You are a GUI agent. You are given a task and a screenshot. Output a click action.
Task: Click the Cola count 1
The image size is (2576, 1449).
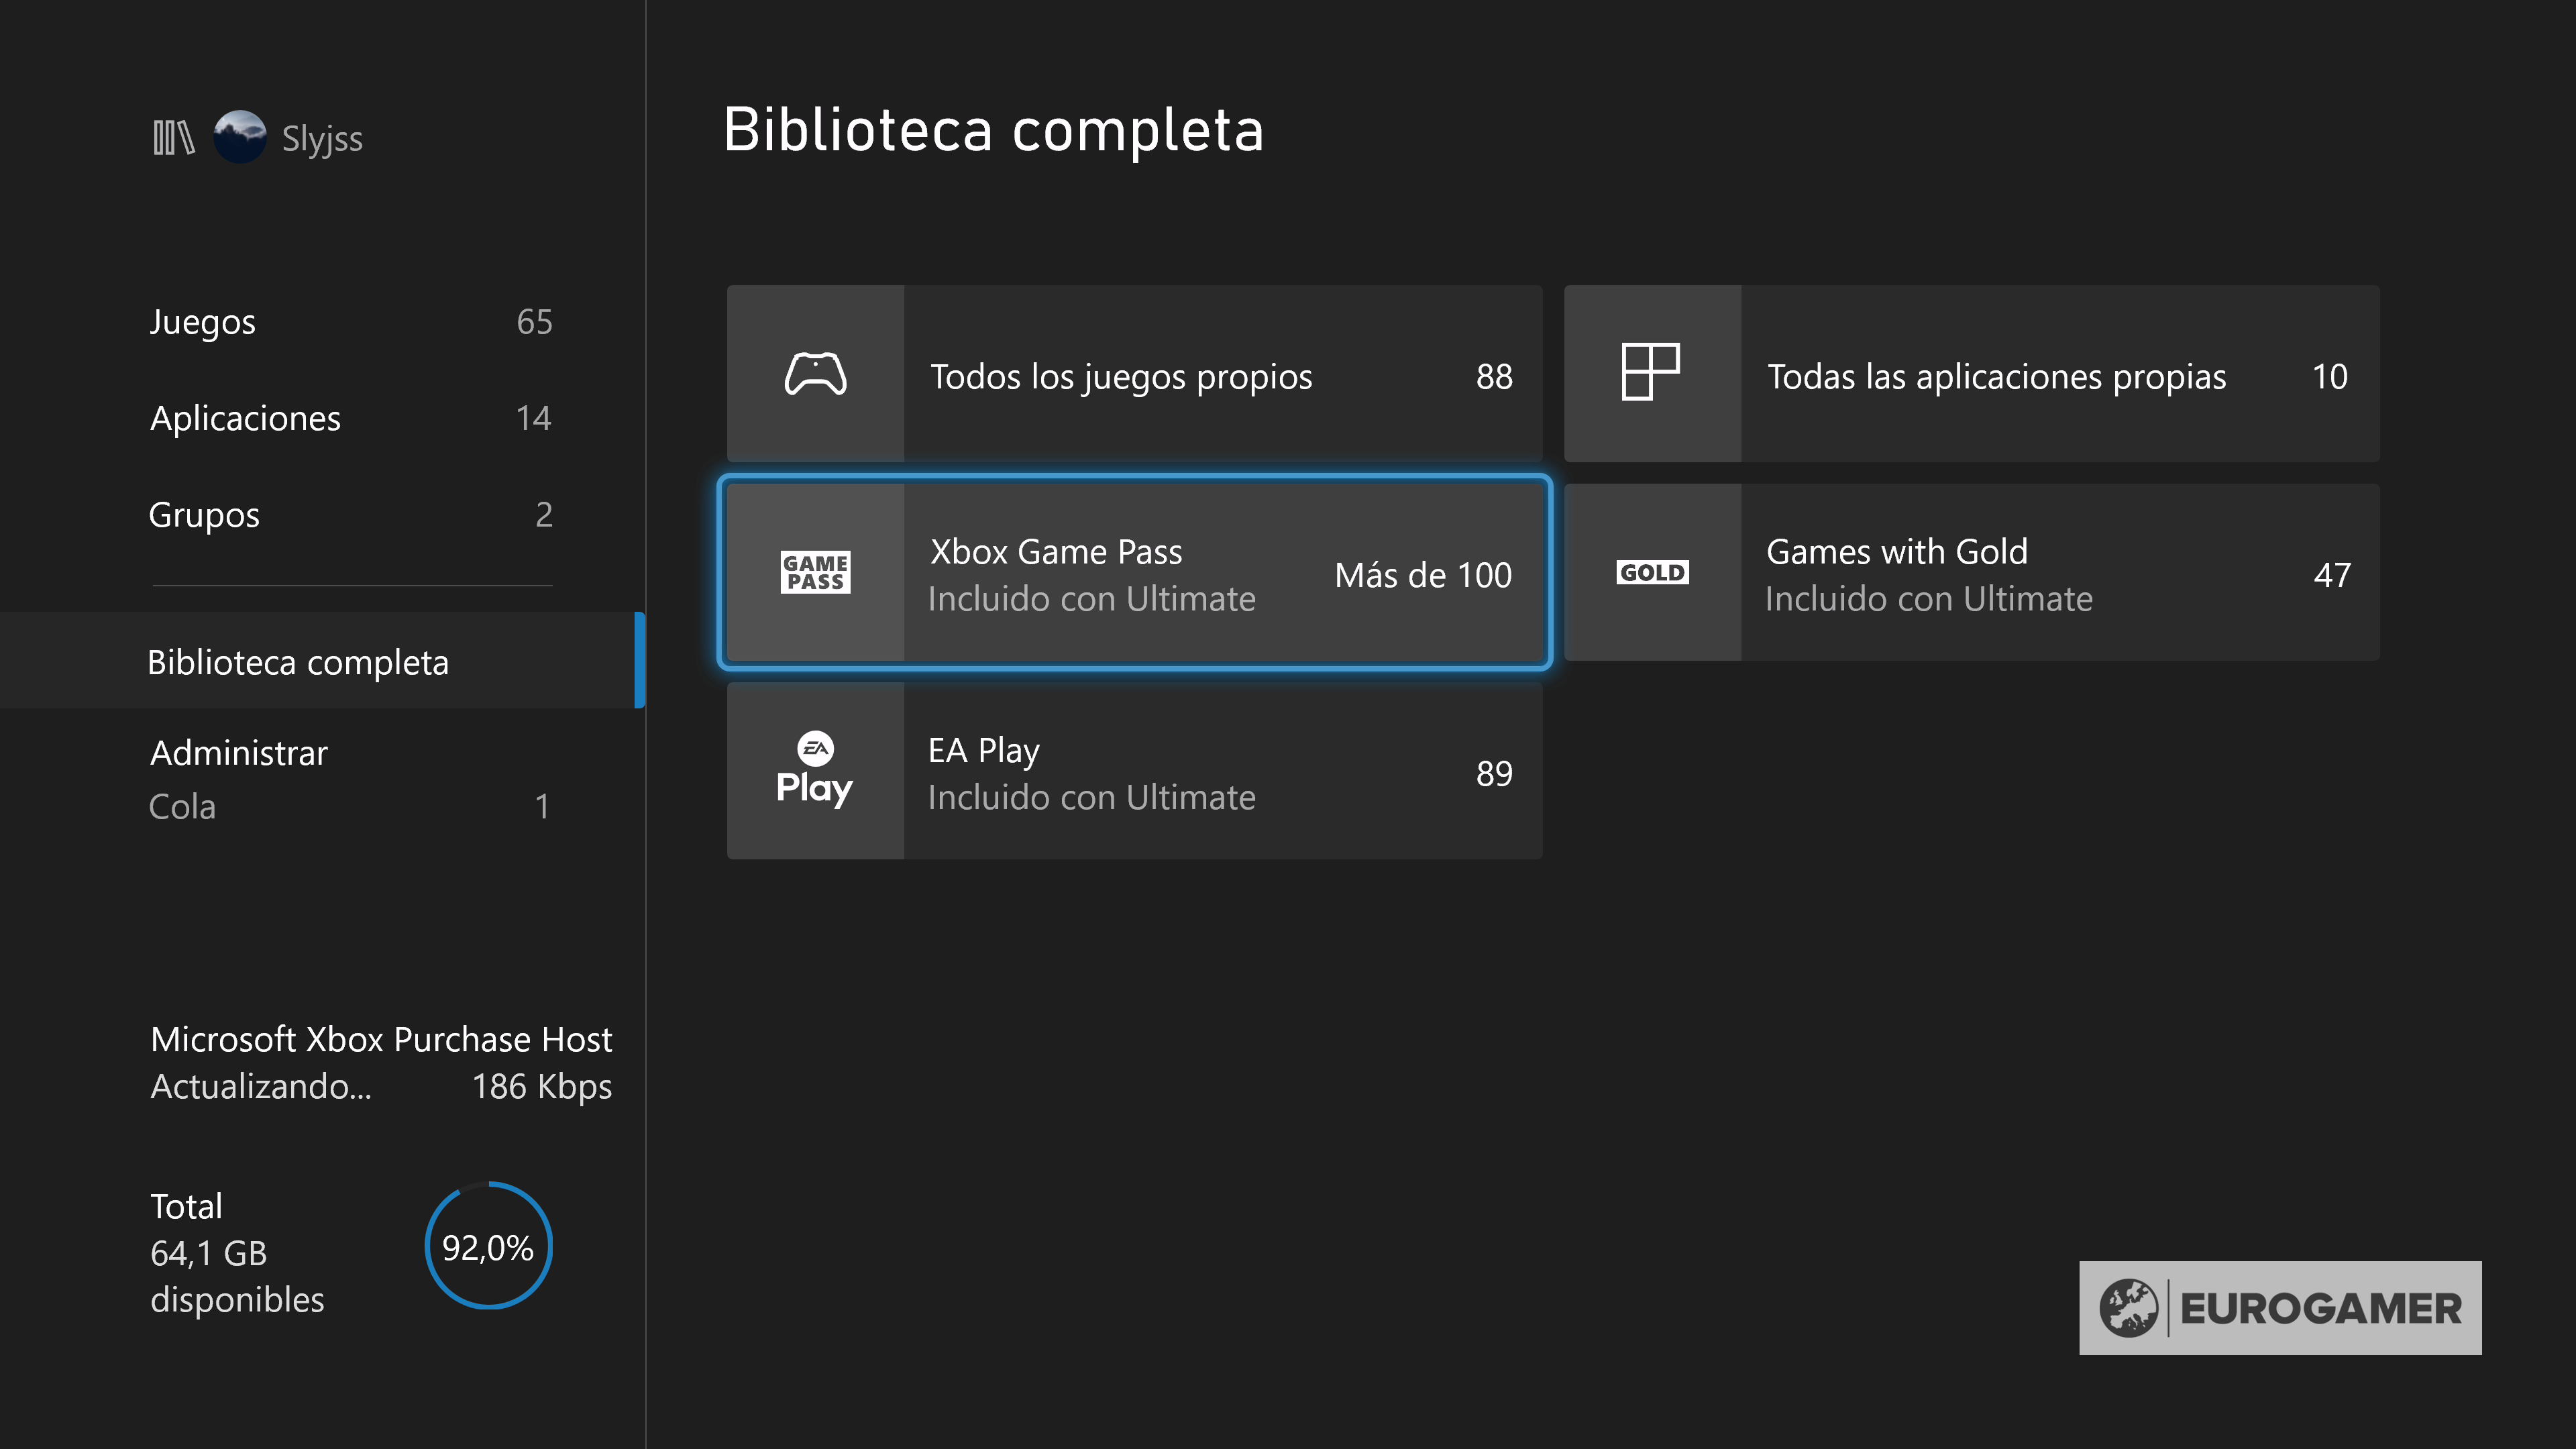(x=542, y=807)
